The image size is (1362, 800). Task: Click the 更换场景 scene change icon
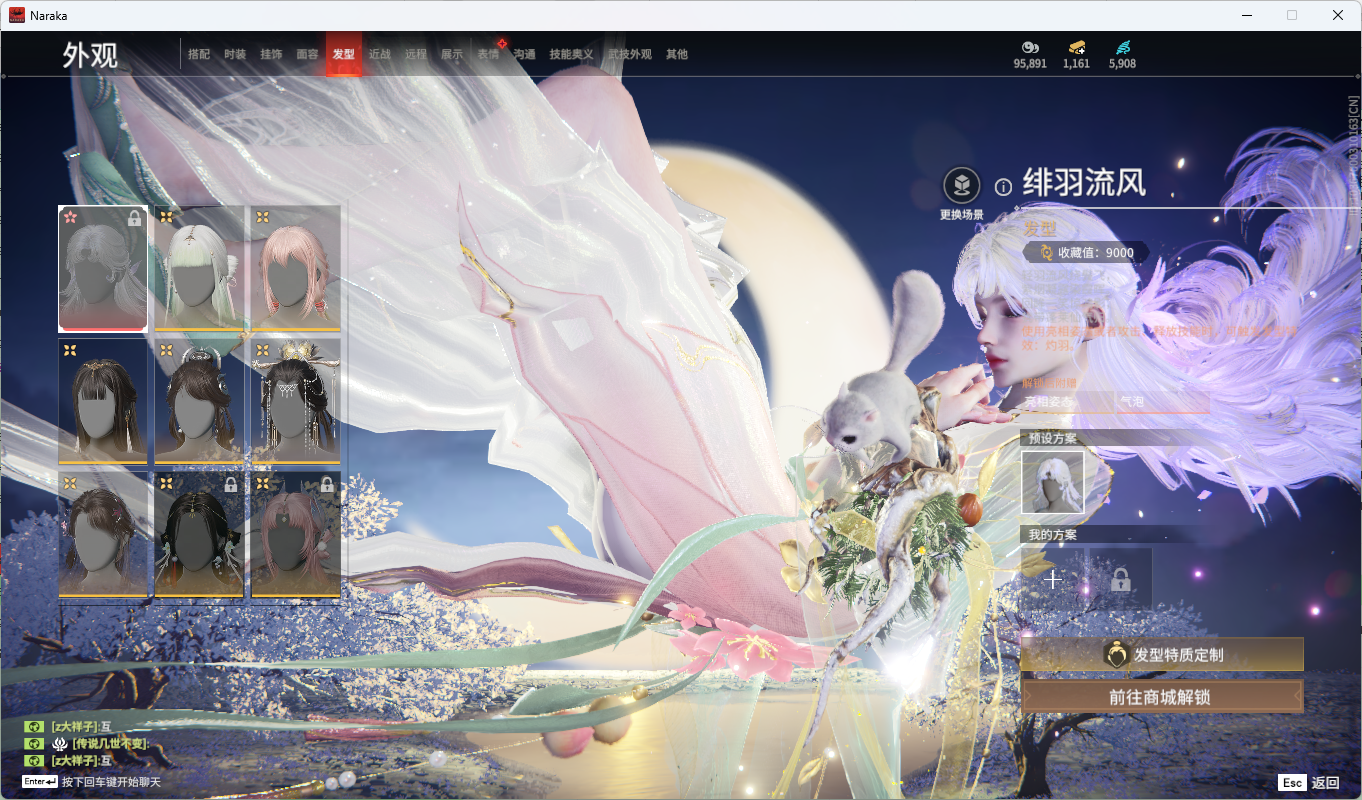point(962,186)
